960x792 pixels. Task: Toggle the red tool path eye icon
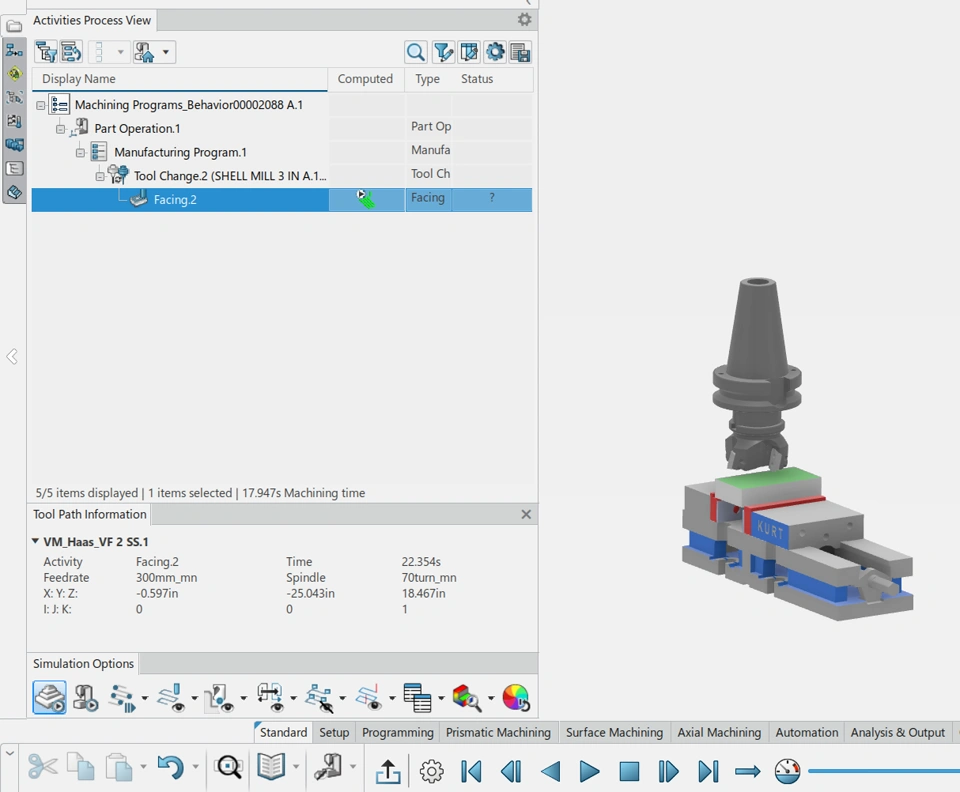tap(369, 698)
